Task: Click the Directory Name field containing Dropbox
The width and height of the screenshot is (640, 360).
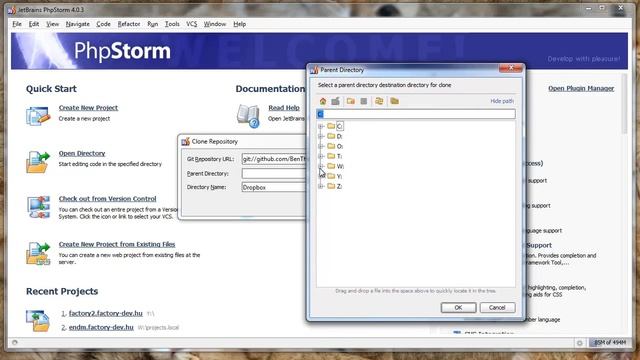Action: (274, 187)
